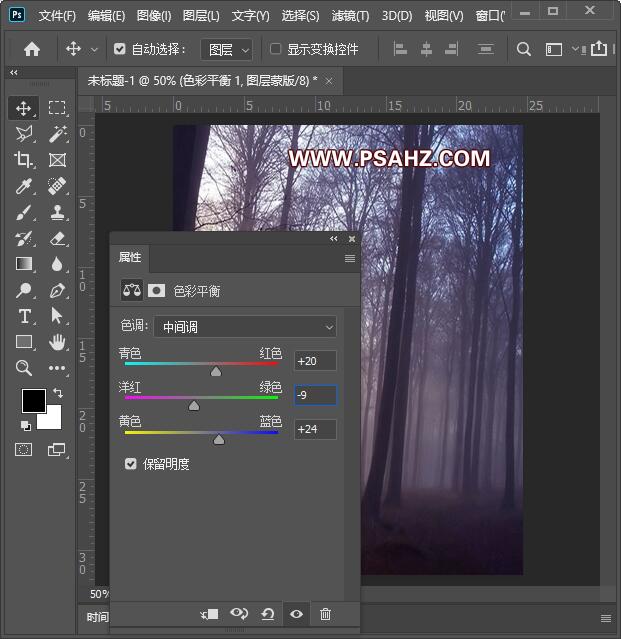The image size is (621, 639).
Task: Change screen mode icon in toolbox
Action: coord(56,450)
